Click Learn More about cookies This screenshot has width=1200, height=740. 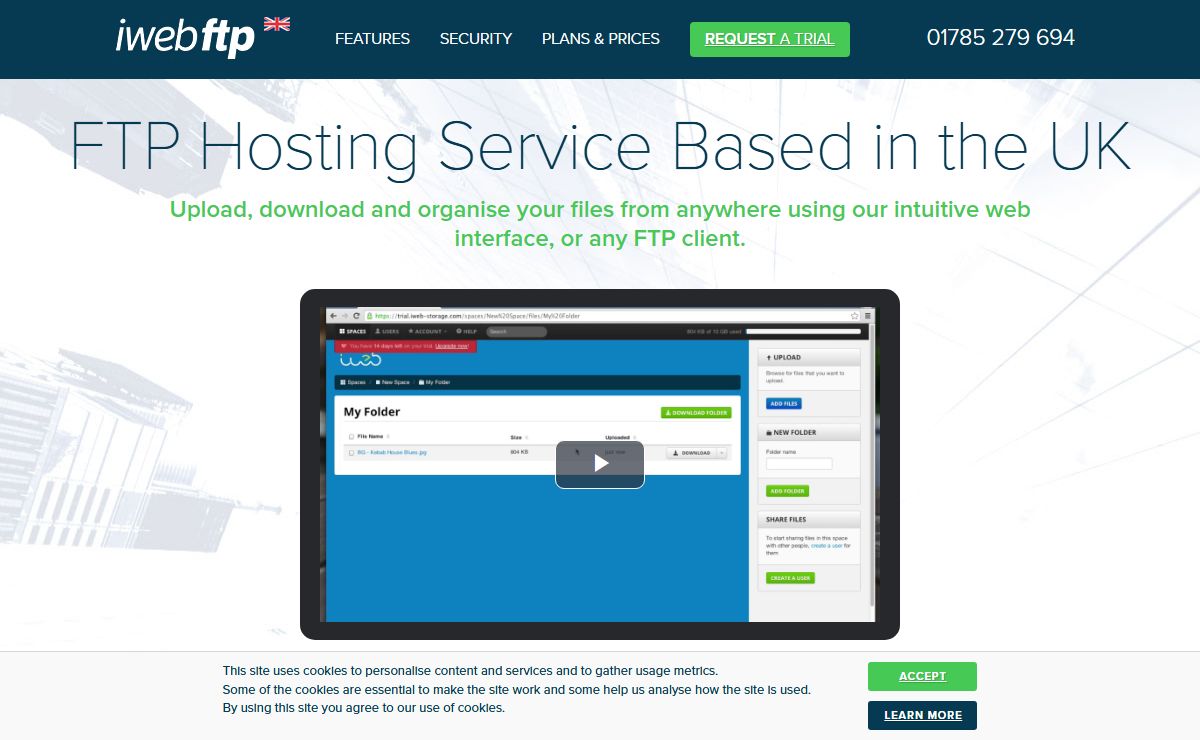coord(922,715)
